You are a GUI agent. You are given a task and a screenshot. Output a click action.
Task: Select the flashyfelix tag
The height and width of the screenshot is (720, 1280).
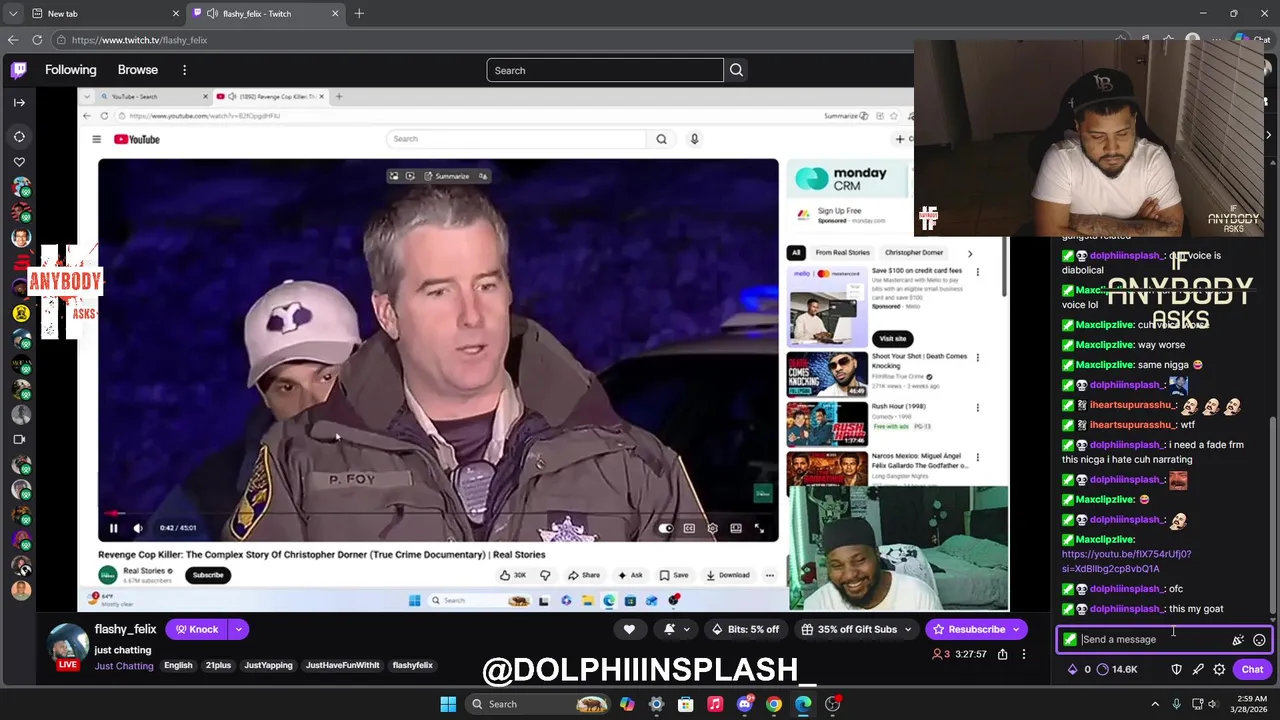[x=412, y=666]
